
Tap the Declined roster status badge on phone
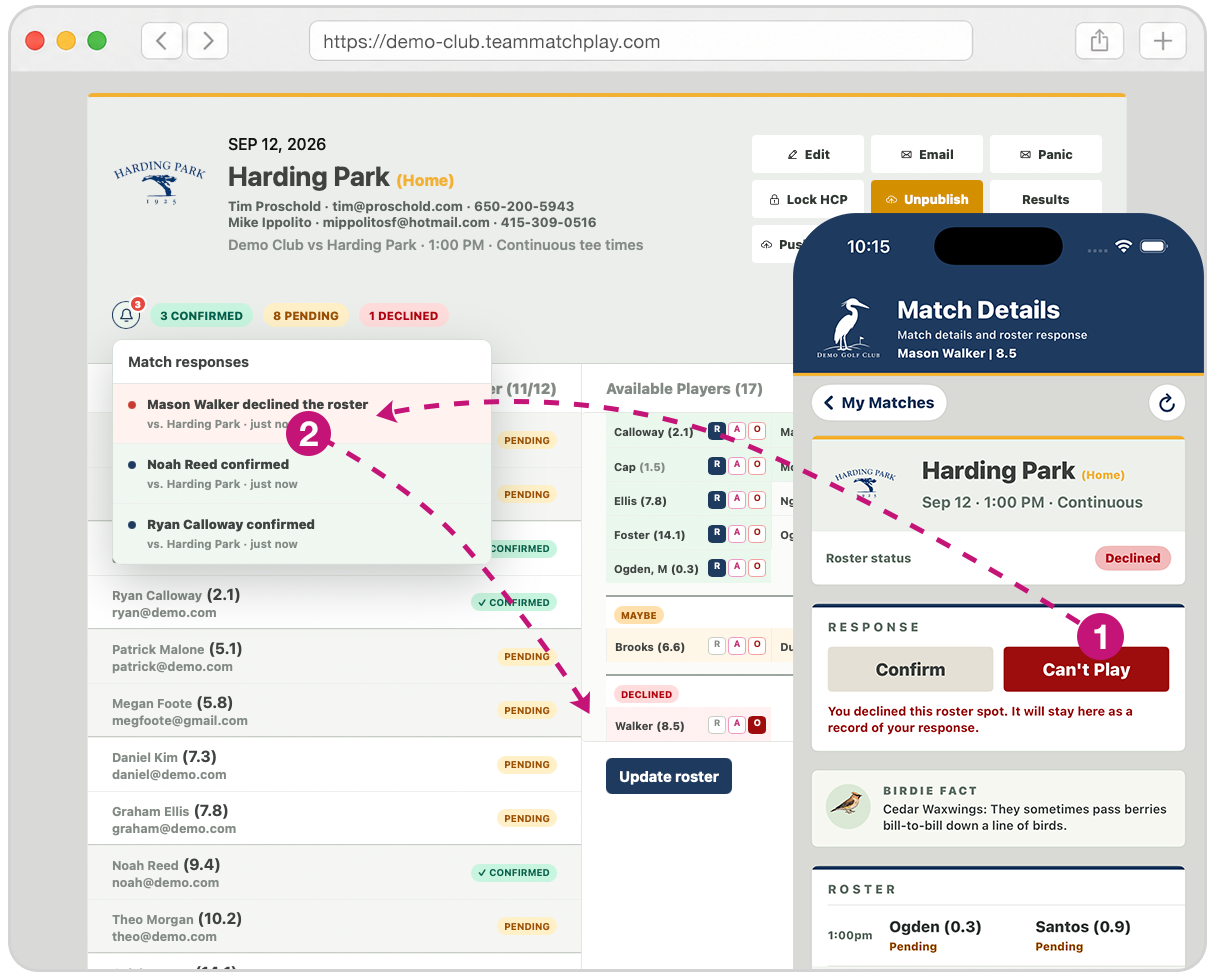(1132, 558)
